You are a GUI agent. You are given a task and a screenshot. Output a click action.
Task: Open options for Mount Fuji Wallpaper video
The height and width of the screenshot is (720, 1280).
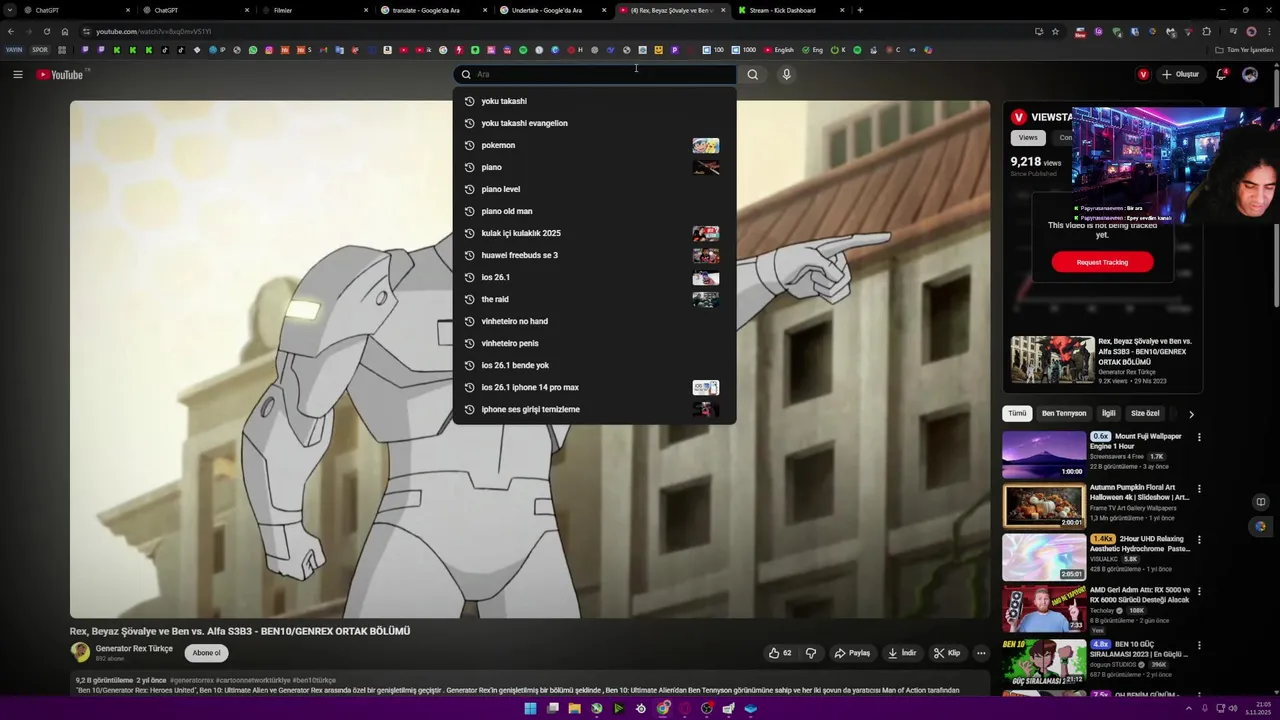[1199, 437]
